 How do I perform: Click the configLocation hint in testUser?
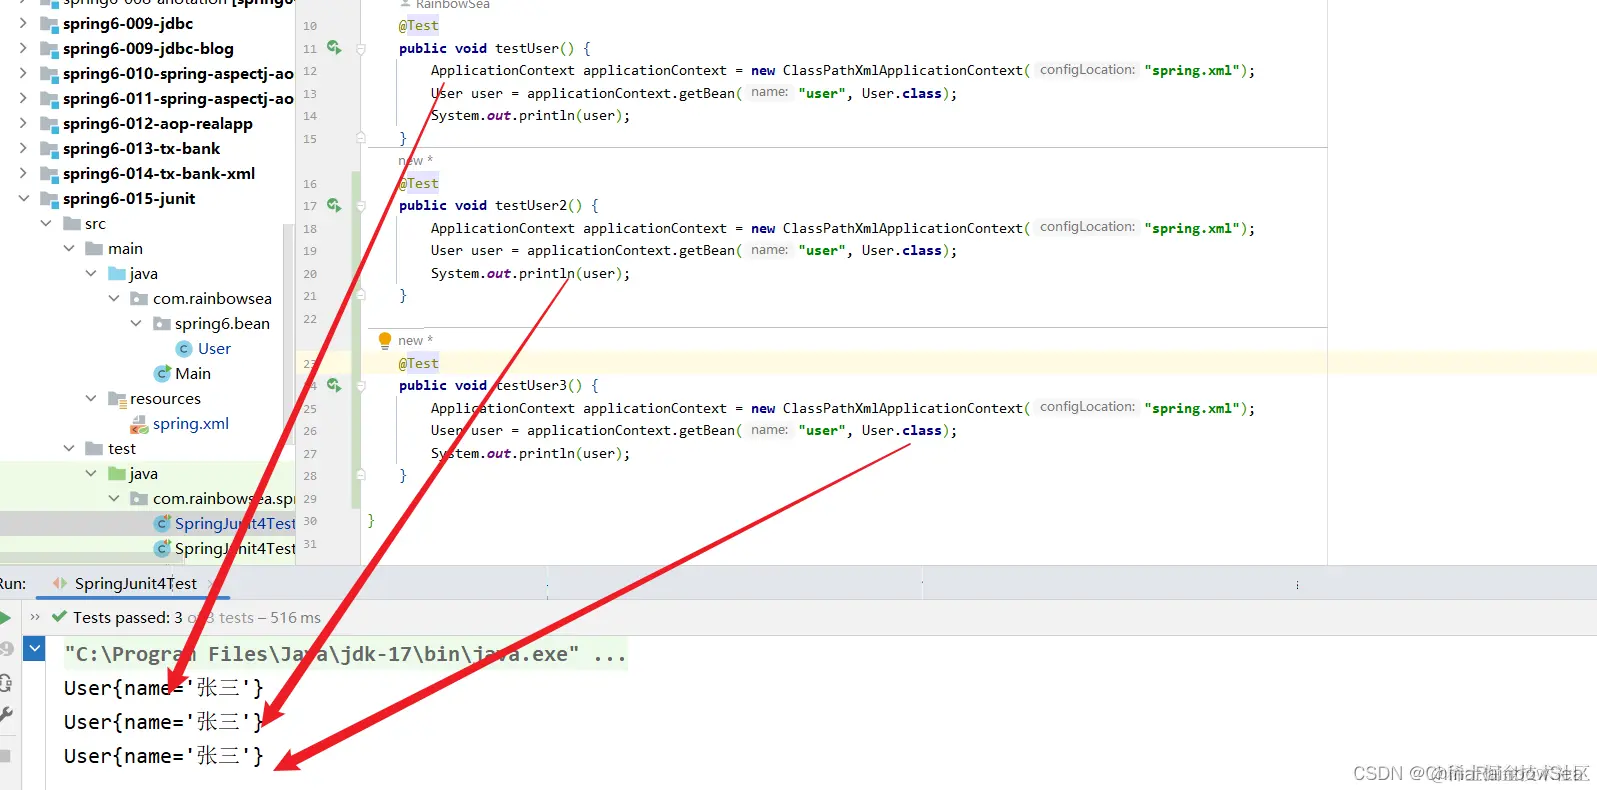1087,70
